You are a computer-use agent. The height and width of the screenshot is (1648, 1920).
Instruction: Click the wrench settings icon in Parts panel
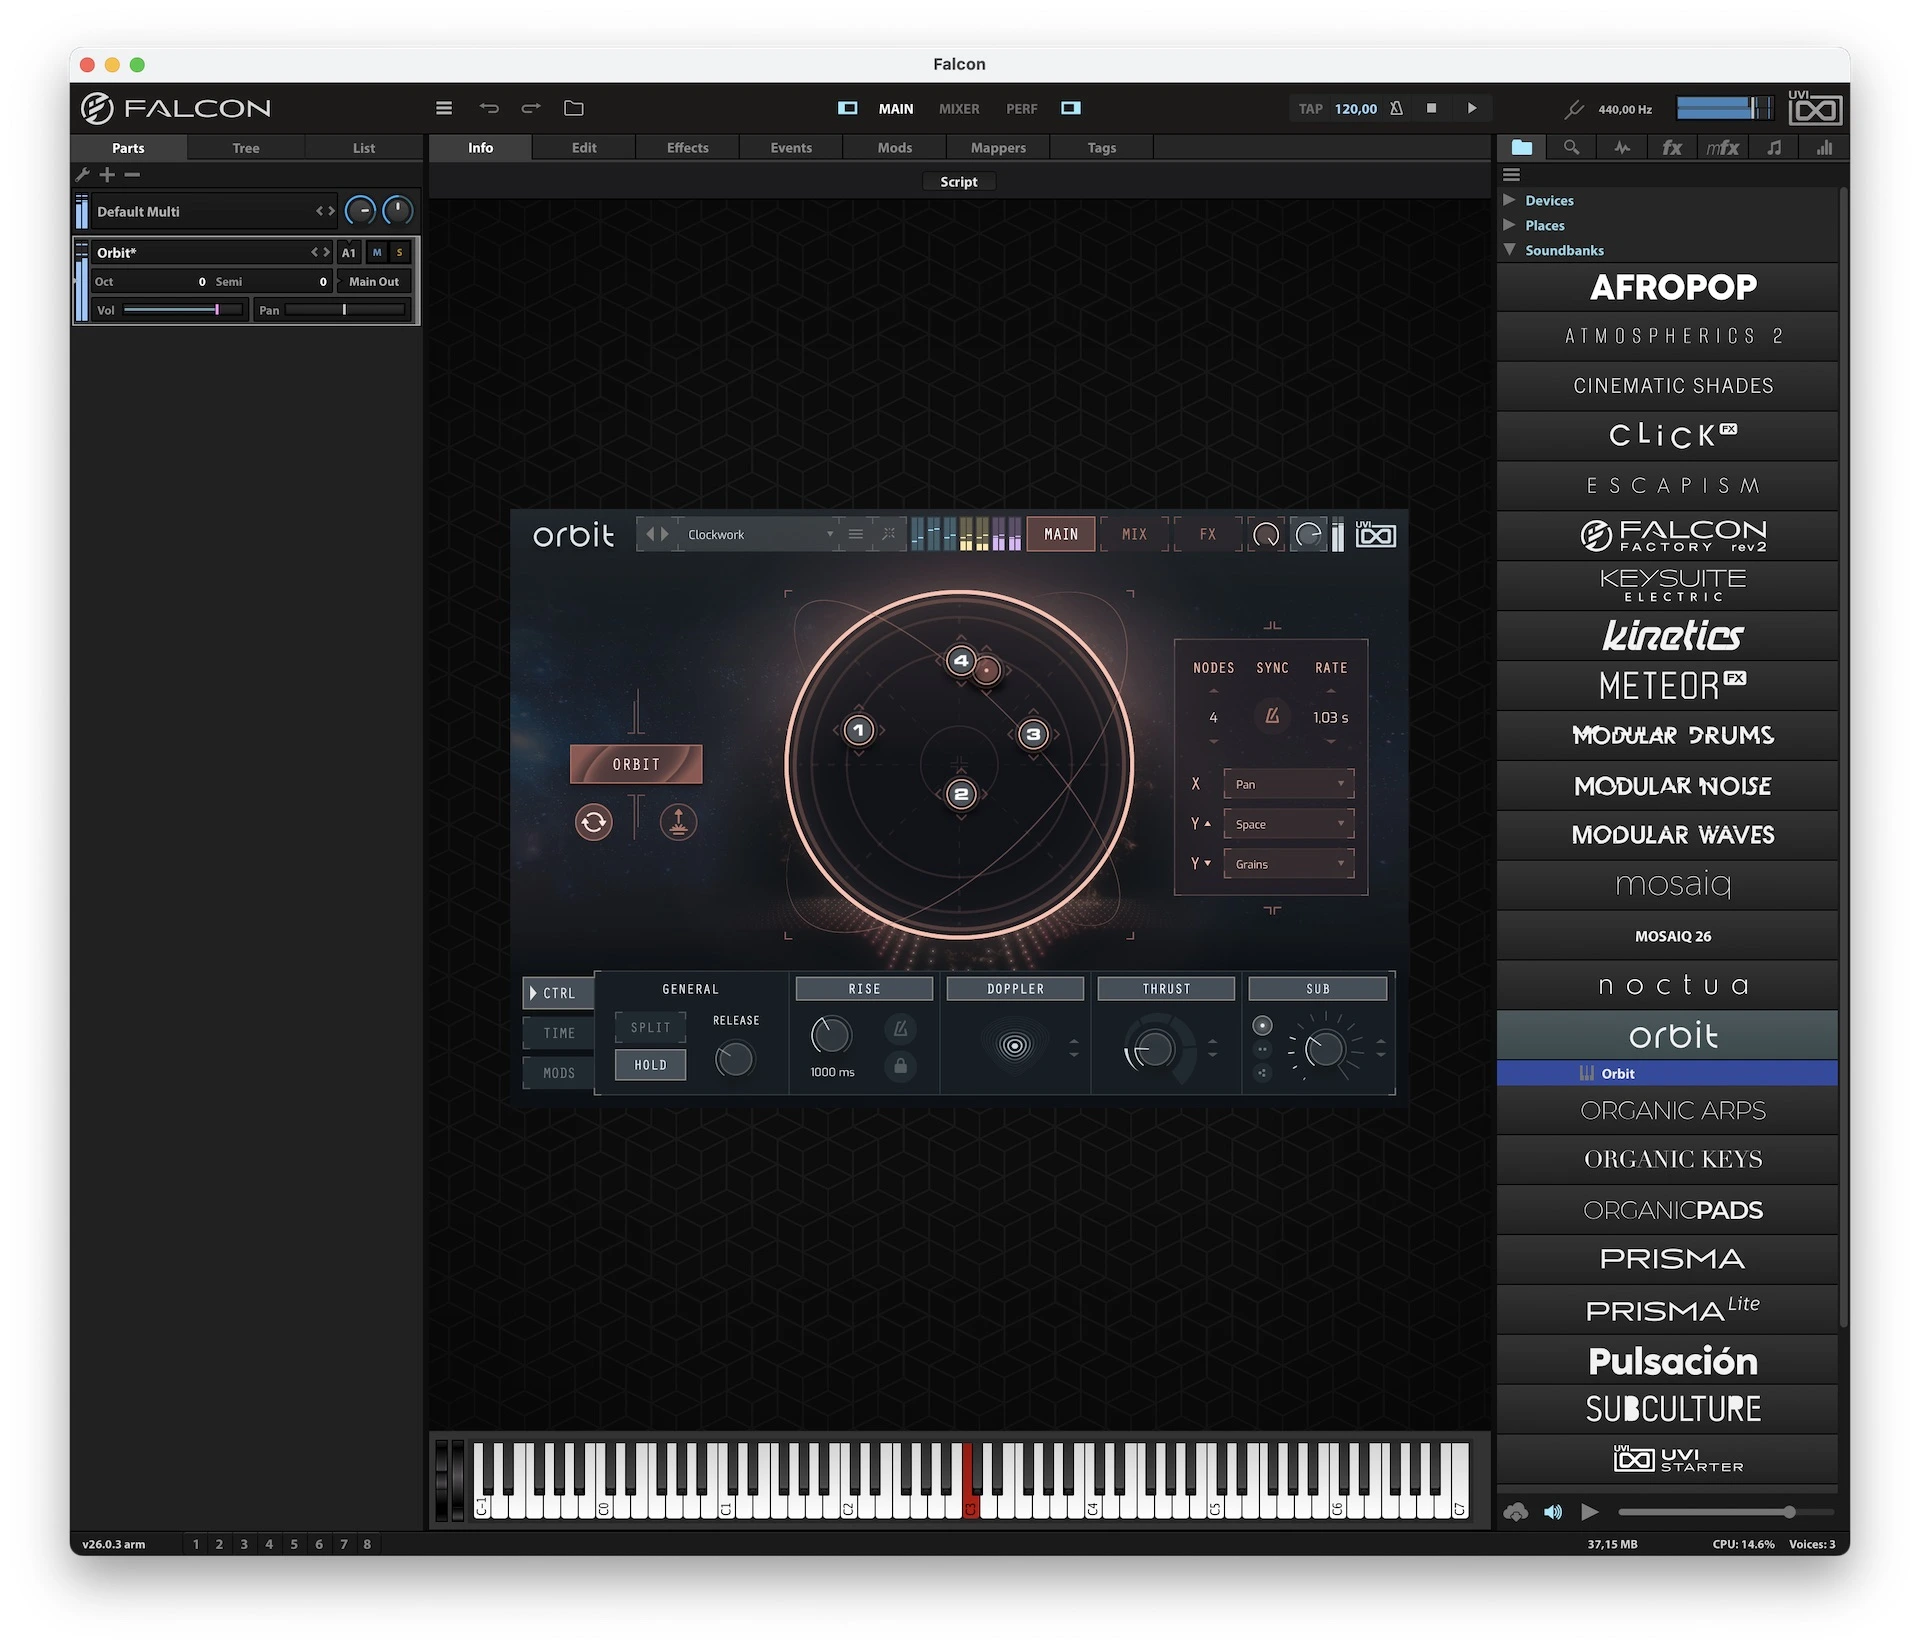[83, 175]
